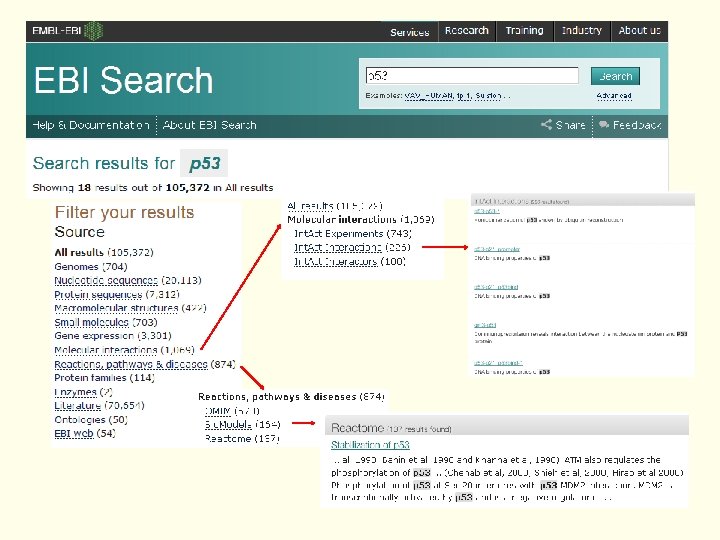Open About EBI Search

tap(209, 125)
